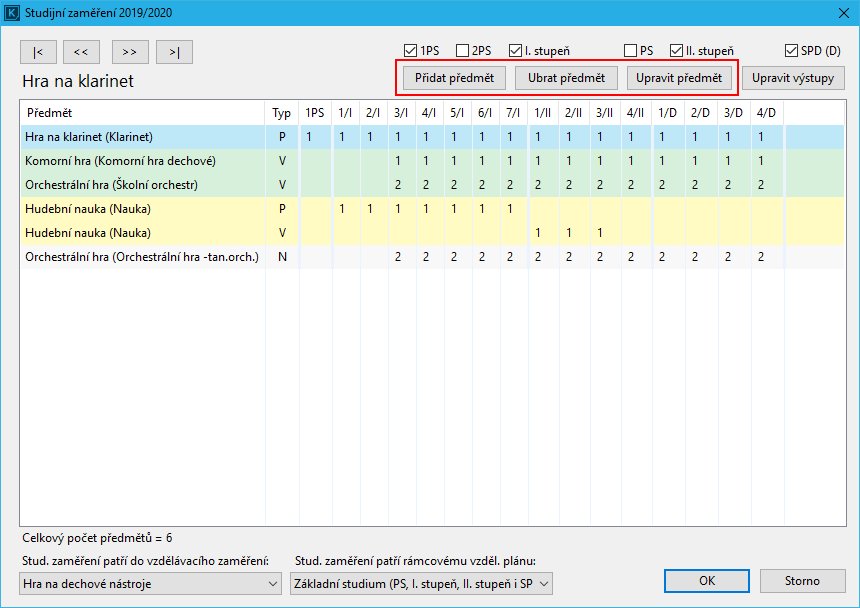
Task: Go to previous record with << button
Action: tap(81, 52)
